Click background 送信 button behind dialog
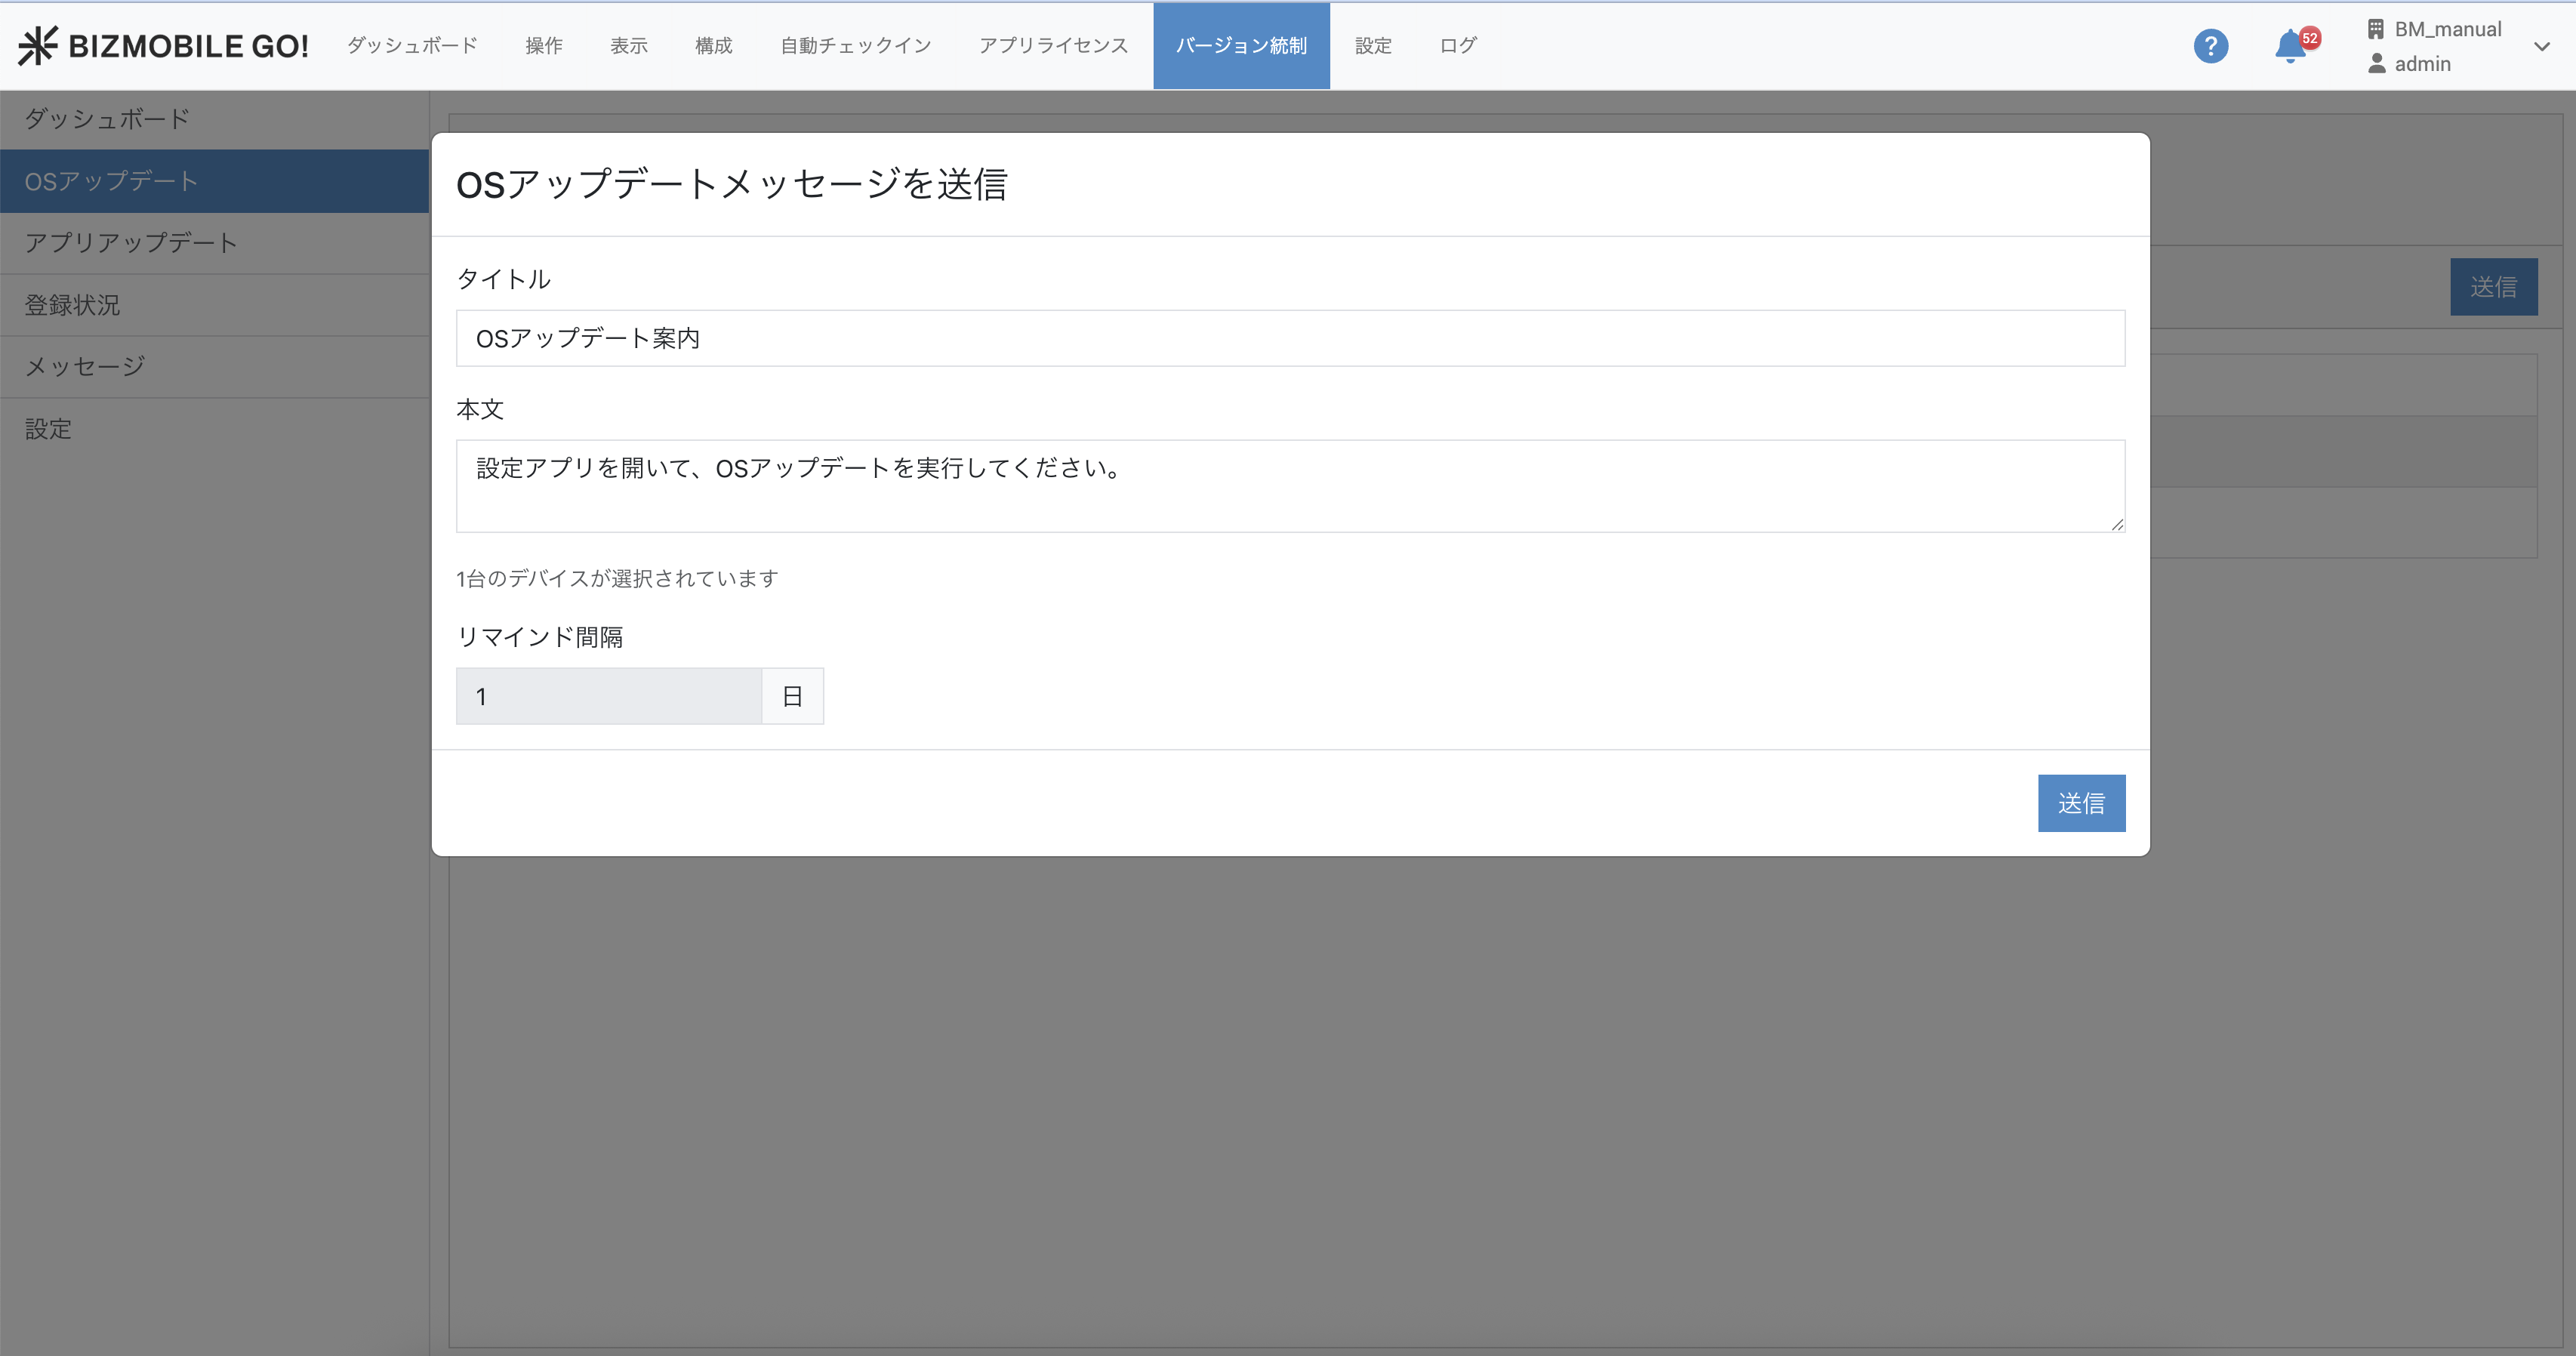The image size is (2576, 1356). point(2492,287)
